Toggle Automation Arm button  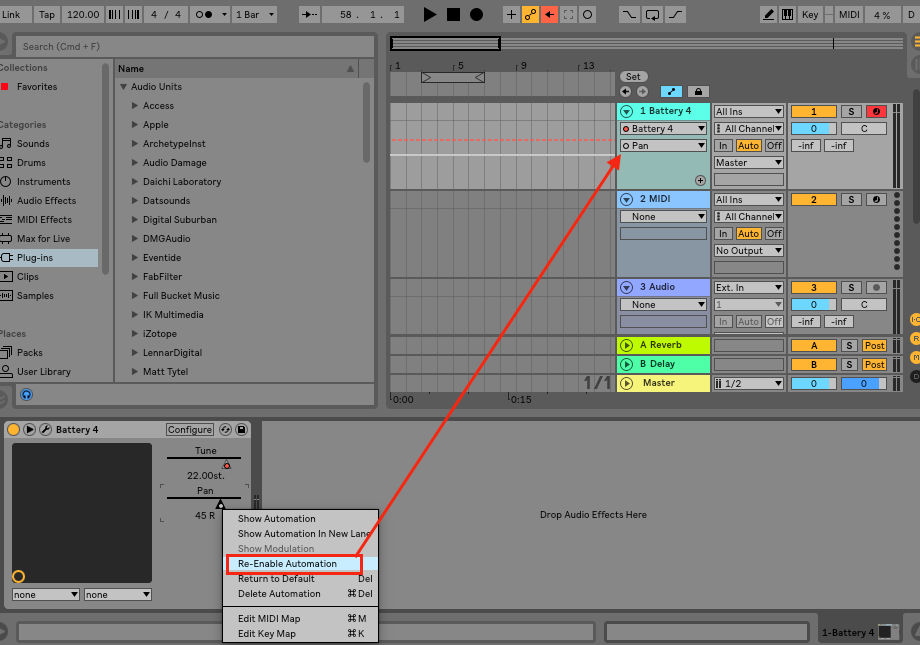(x=530, y=15)
